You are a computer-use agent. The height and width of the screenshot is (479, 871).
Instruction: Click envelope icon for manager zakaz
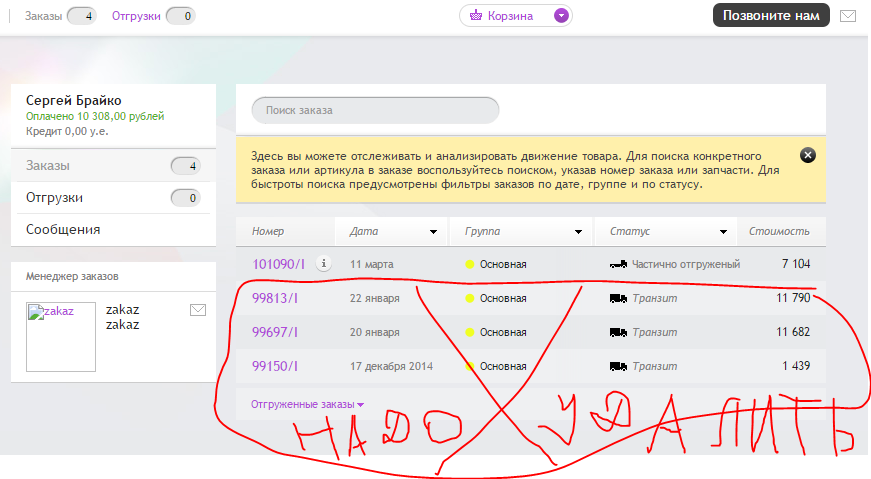click(197, 310)
